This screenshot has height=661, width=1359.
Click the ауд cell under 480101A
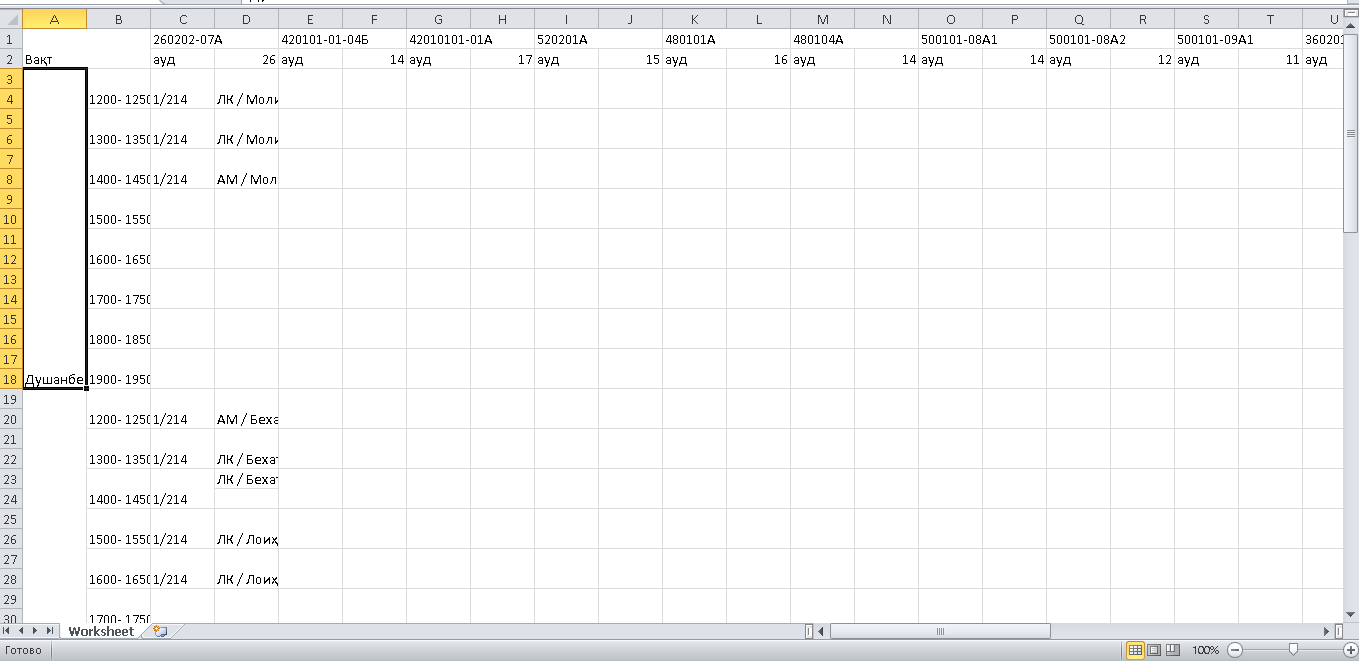(x=694, y=59)
